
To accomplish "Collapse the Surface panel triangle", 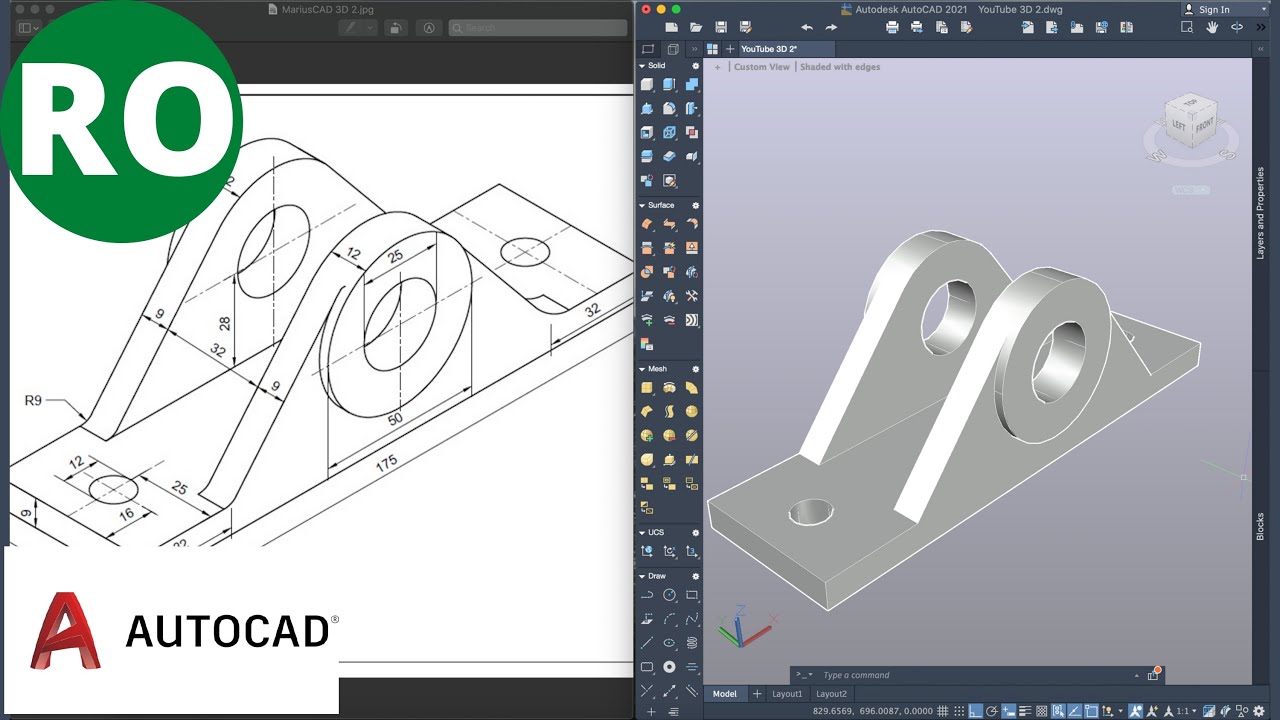I will point(642,205).
